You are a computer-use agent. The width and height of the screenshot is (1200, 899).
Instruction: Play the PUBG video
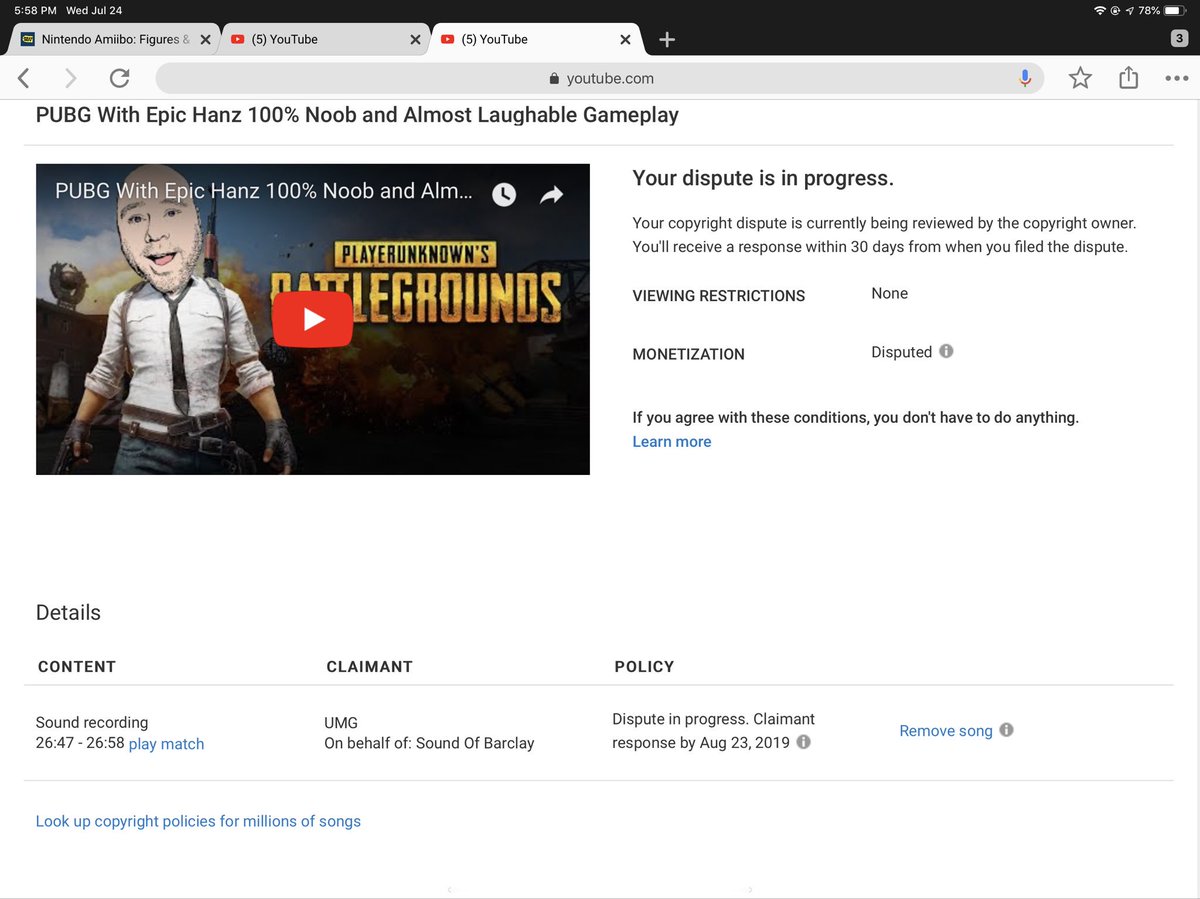point(312,319)
